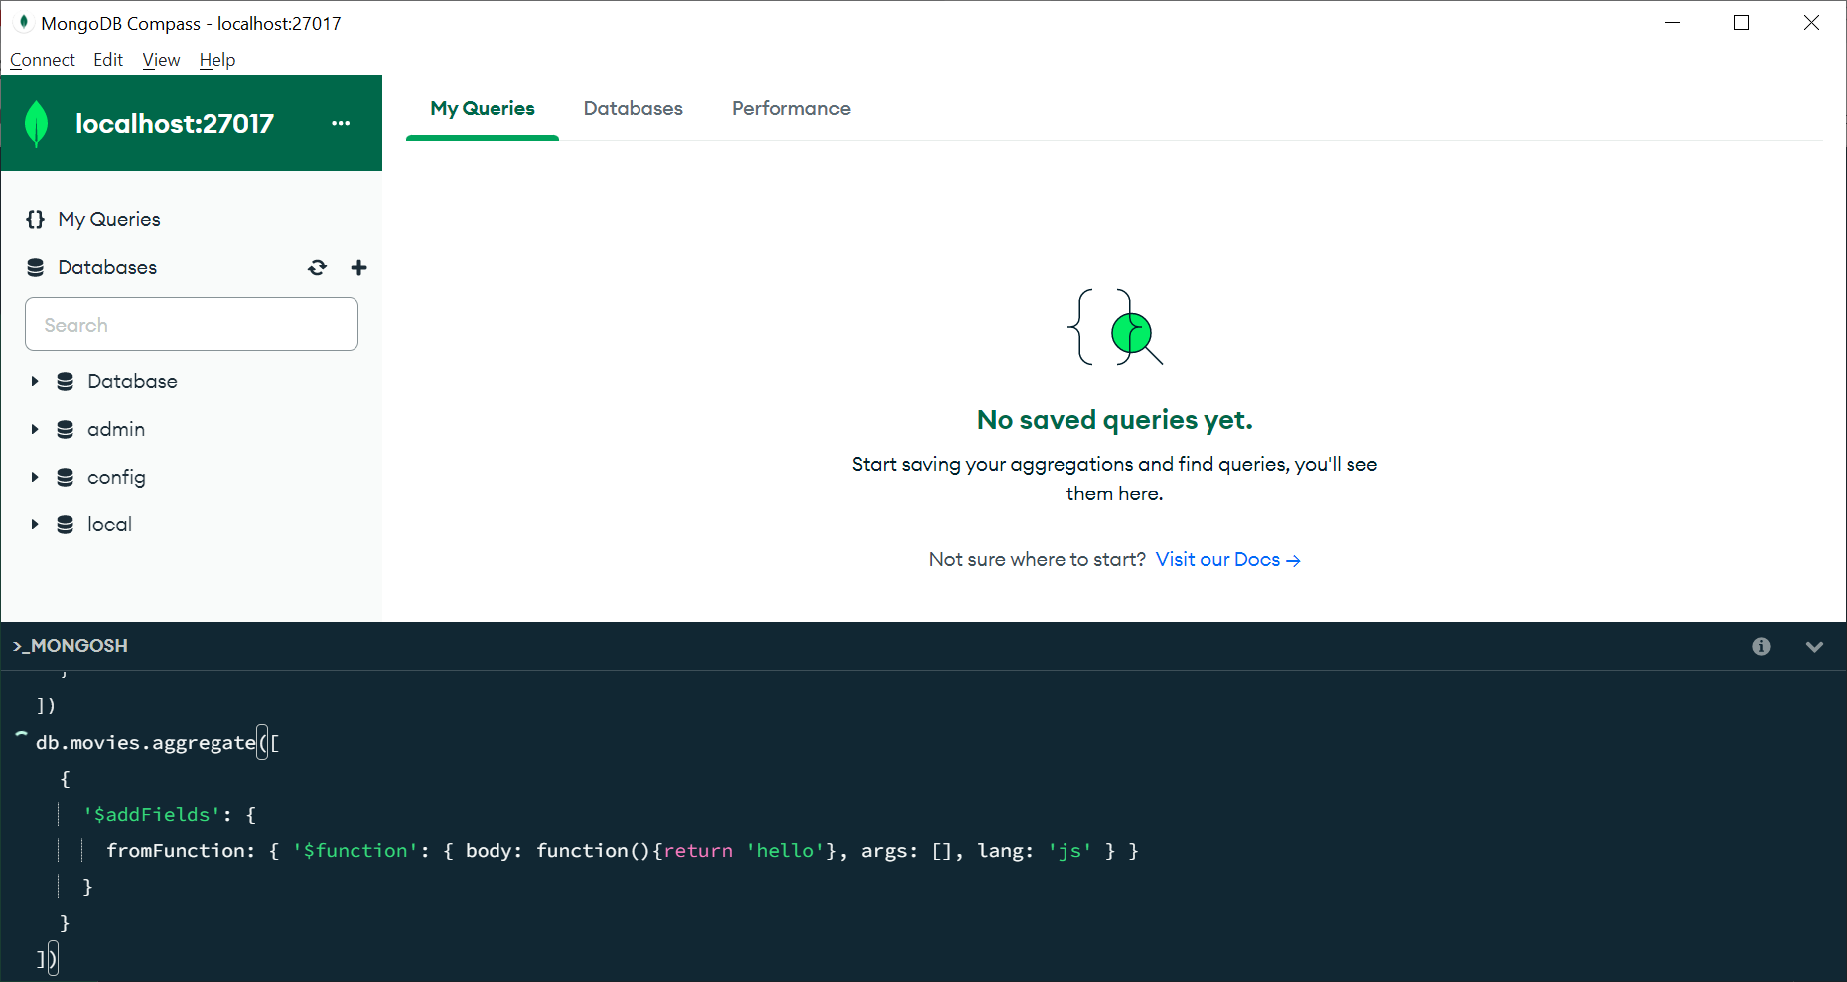This screenshot has height=982, width=1847.
Task: Open the Connect menu
Action: pos(42,60)
